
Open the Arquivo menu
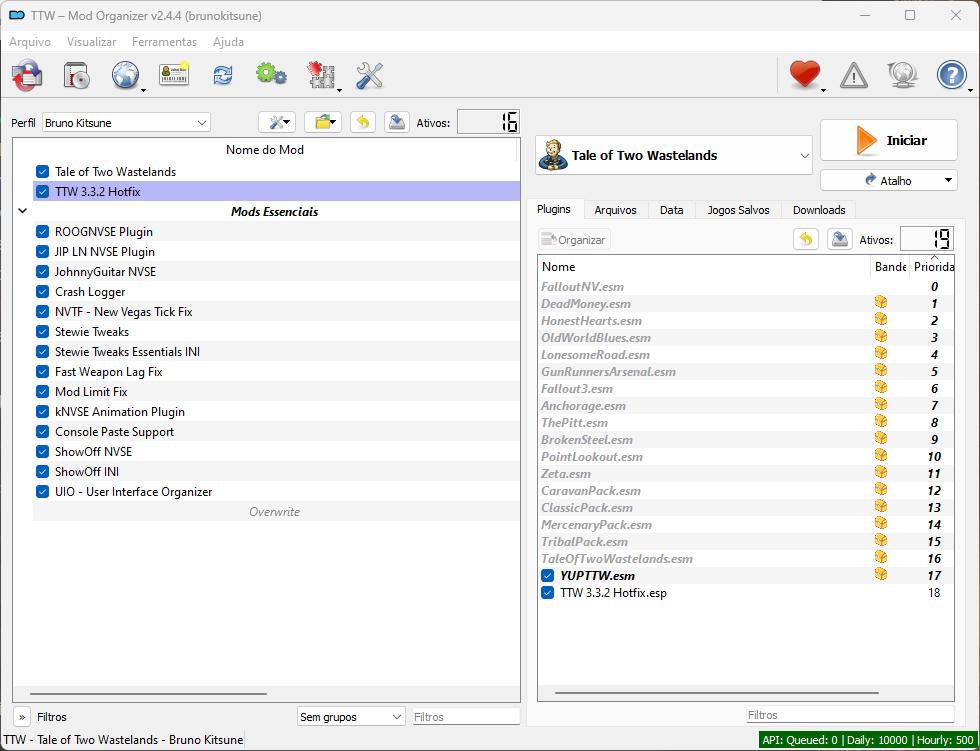(30, 42)
